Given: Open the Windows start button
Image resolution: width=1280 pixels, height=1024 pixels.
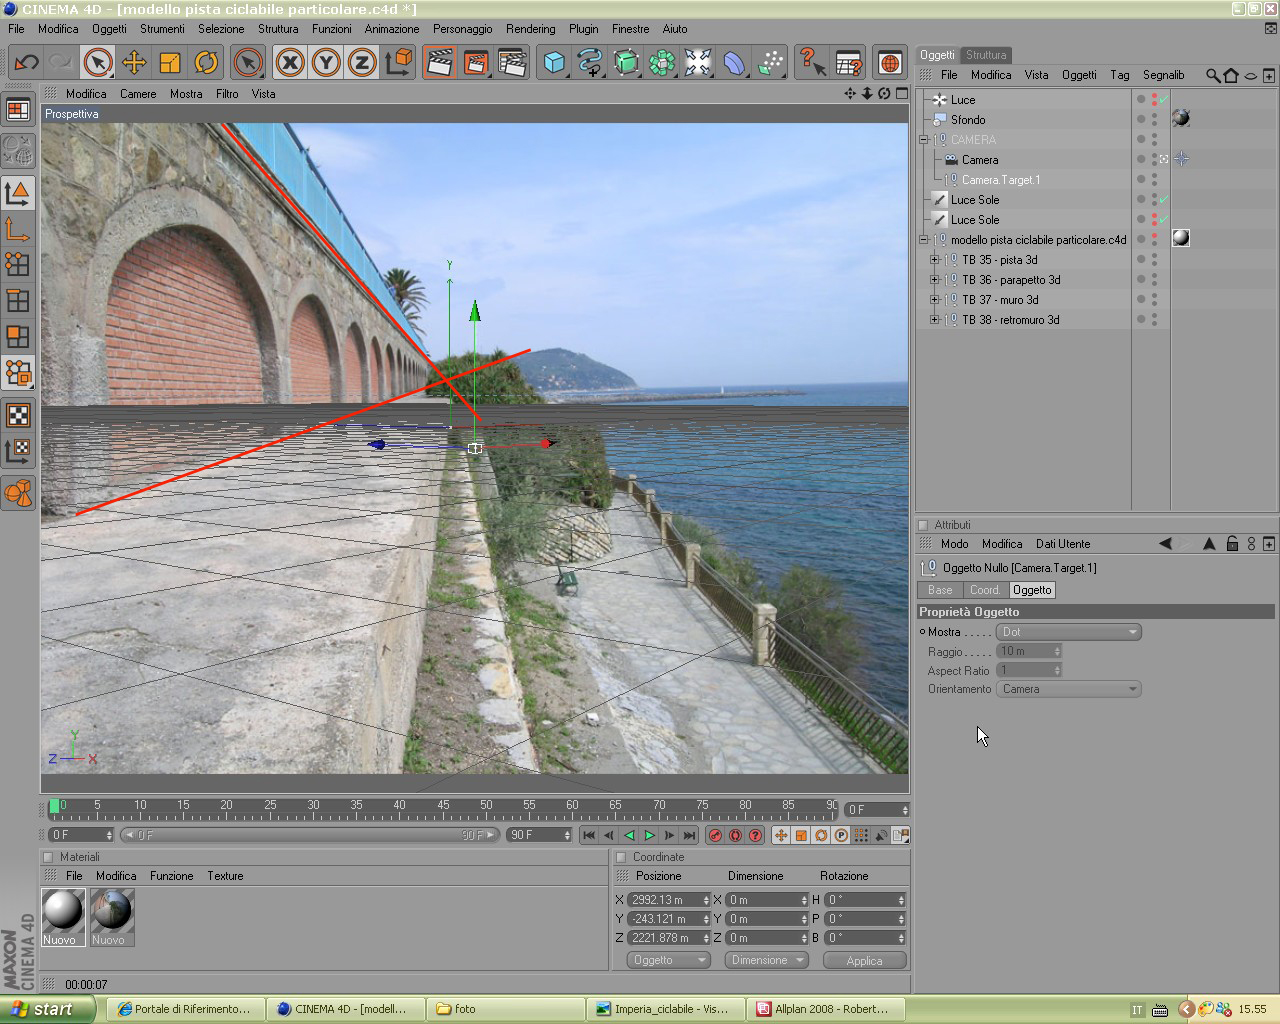Looking at the screenshot, I should pos(48,1009).
